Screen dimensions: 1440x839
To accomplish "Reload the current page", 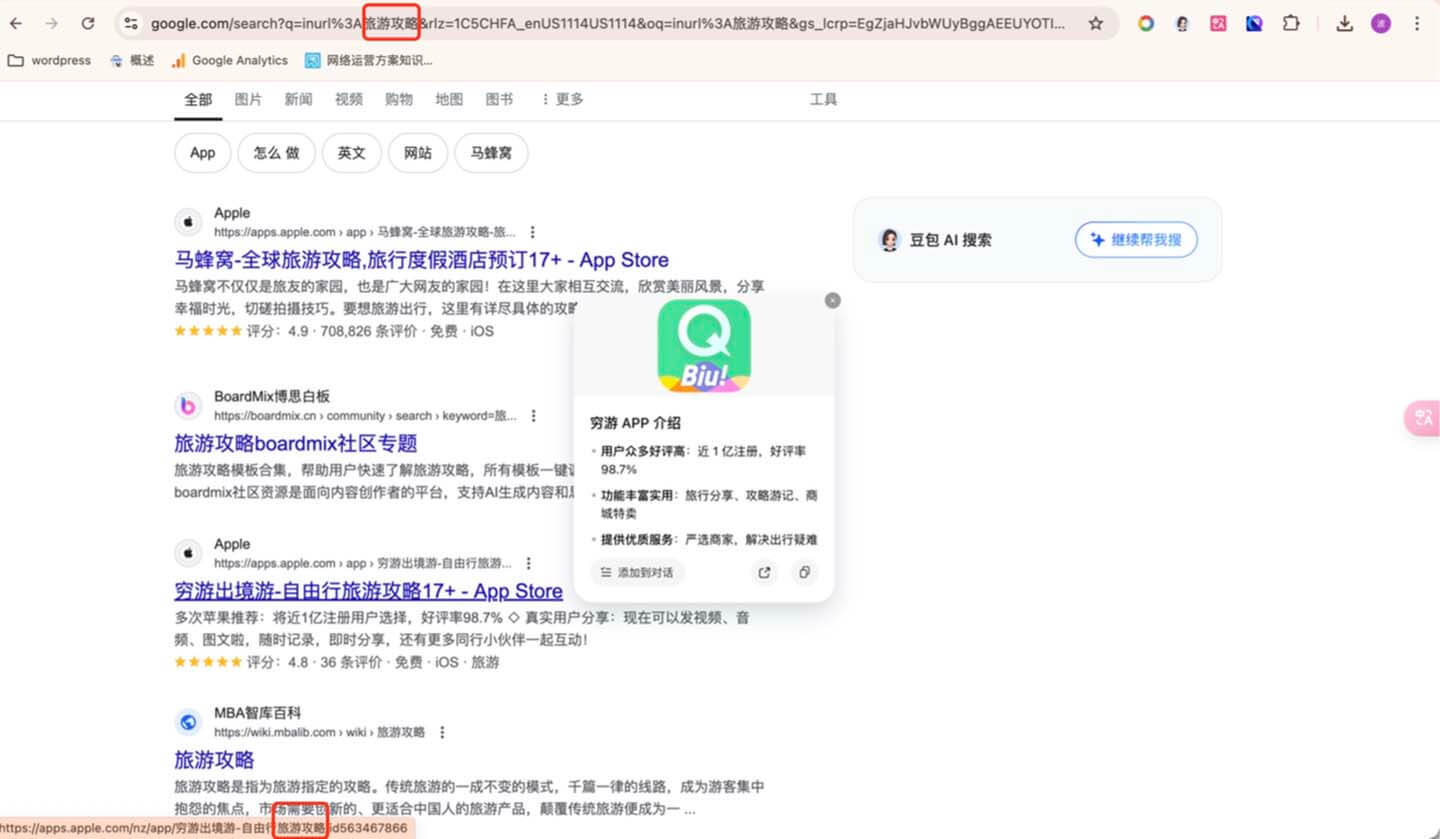I will (x=88, y=23).
